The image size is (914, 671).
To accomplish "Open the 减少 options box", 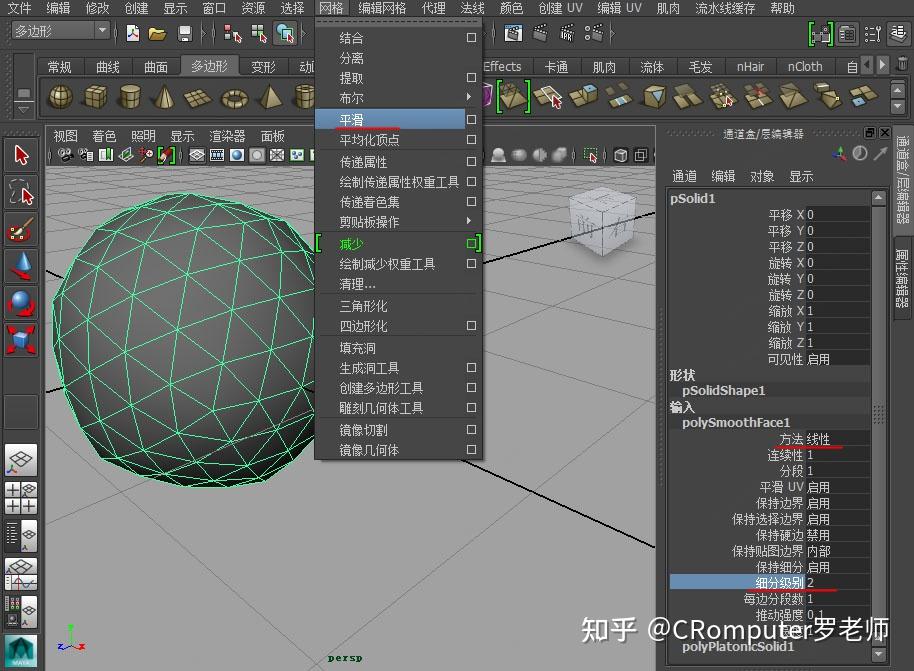I will [x=470, y=243].
